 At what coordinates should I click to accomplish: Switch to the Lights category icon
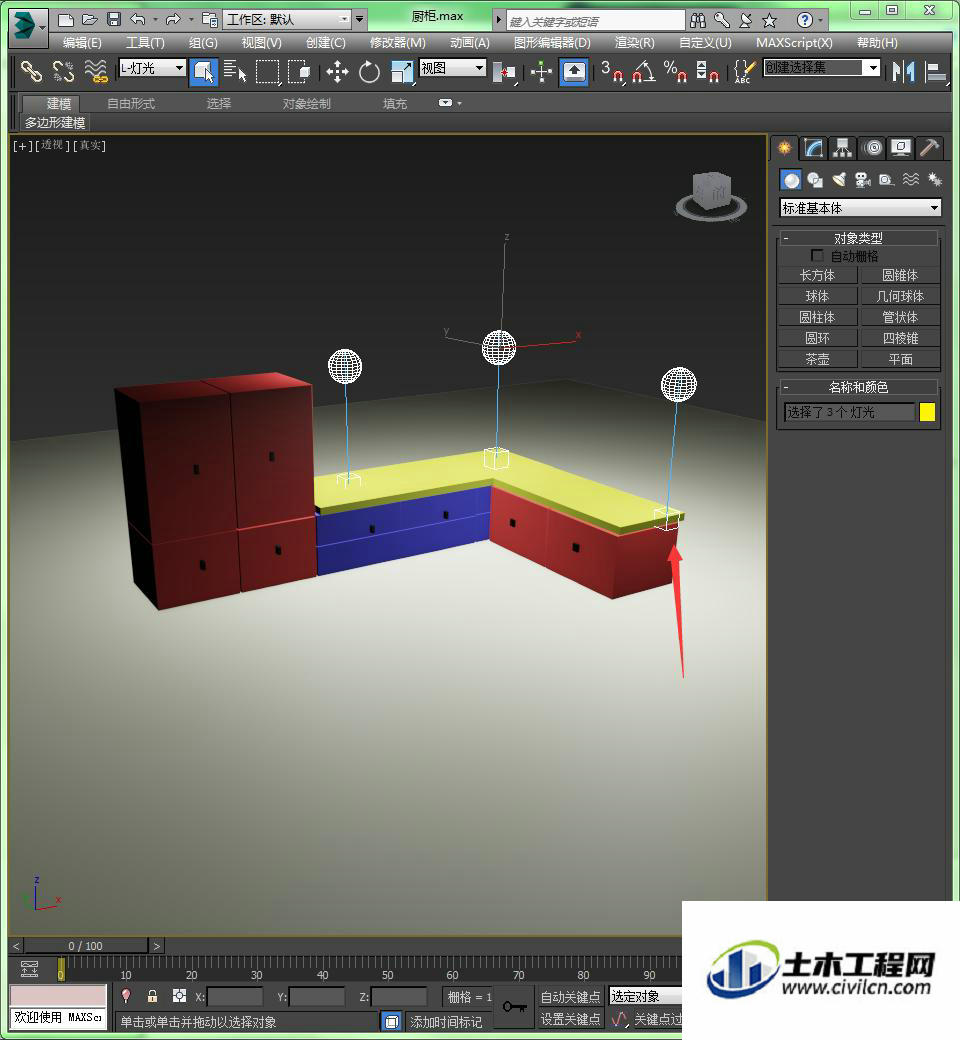tap(839, 180)
